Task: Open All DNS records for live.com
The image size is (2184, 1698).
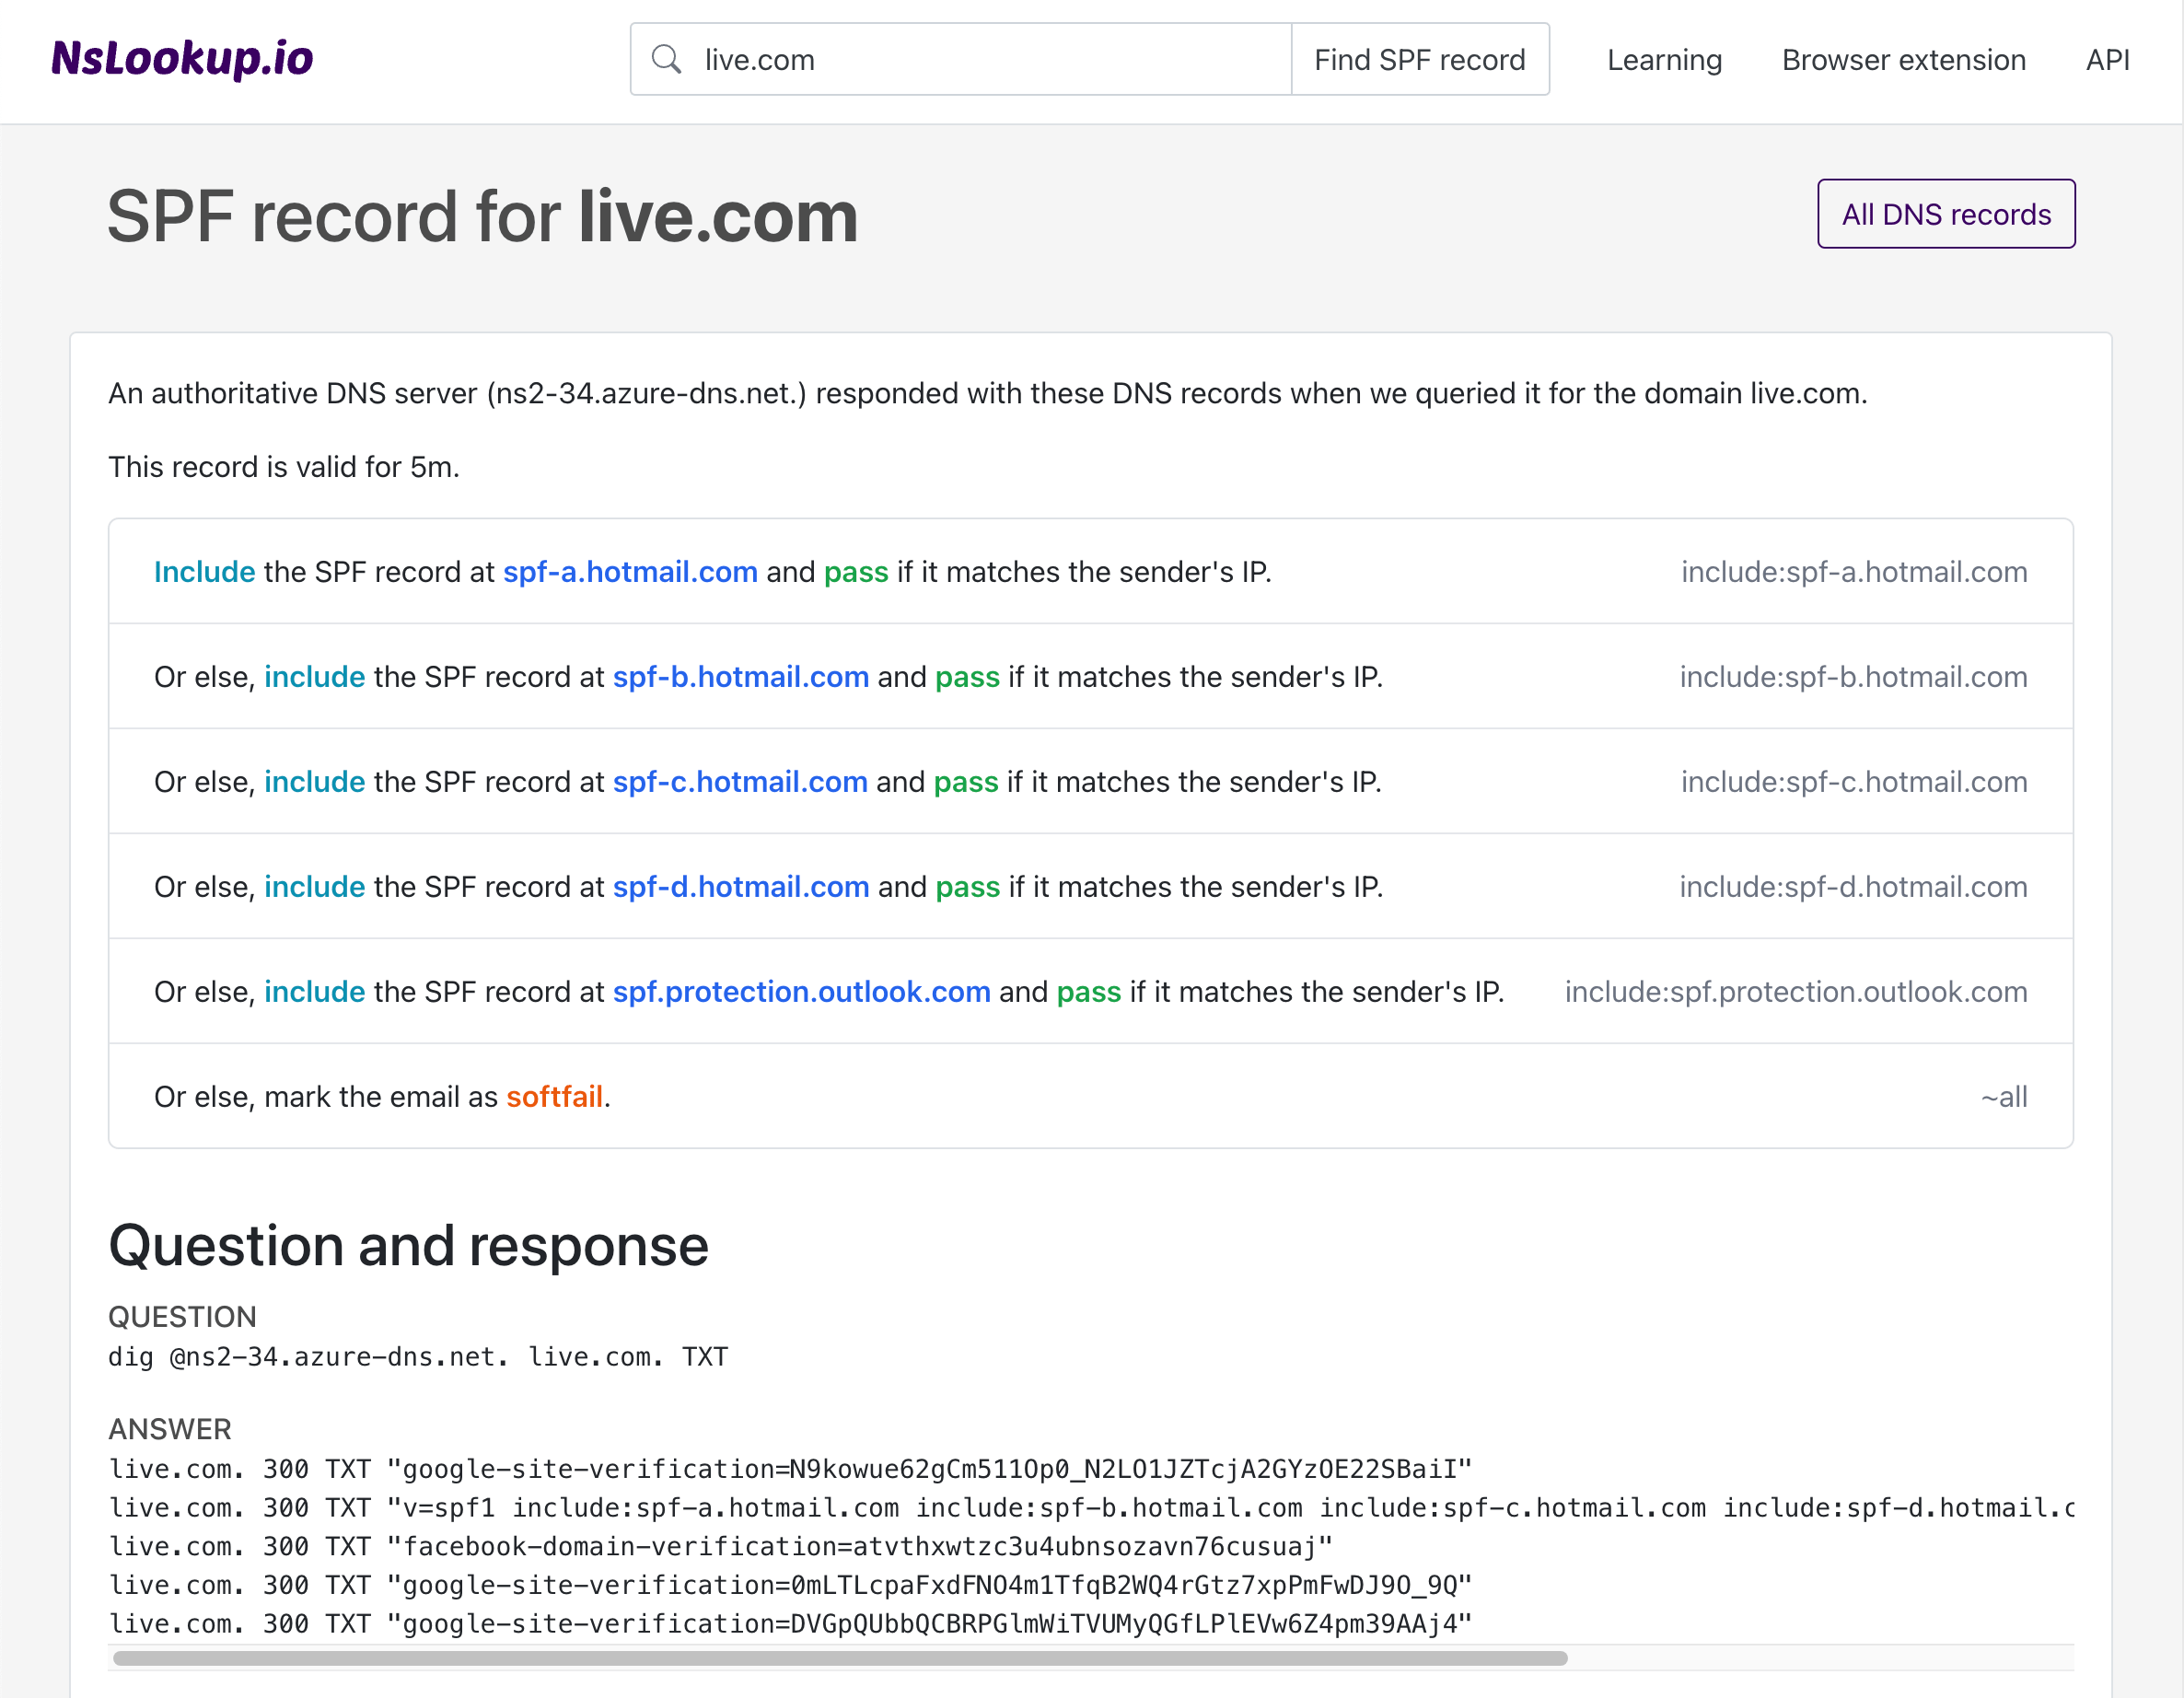Action: coord(1945,213)
